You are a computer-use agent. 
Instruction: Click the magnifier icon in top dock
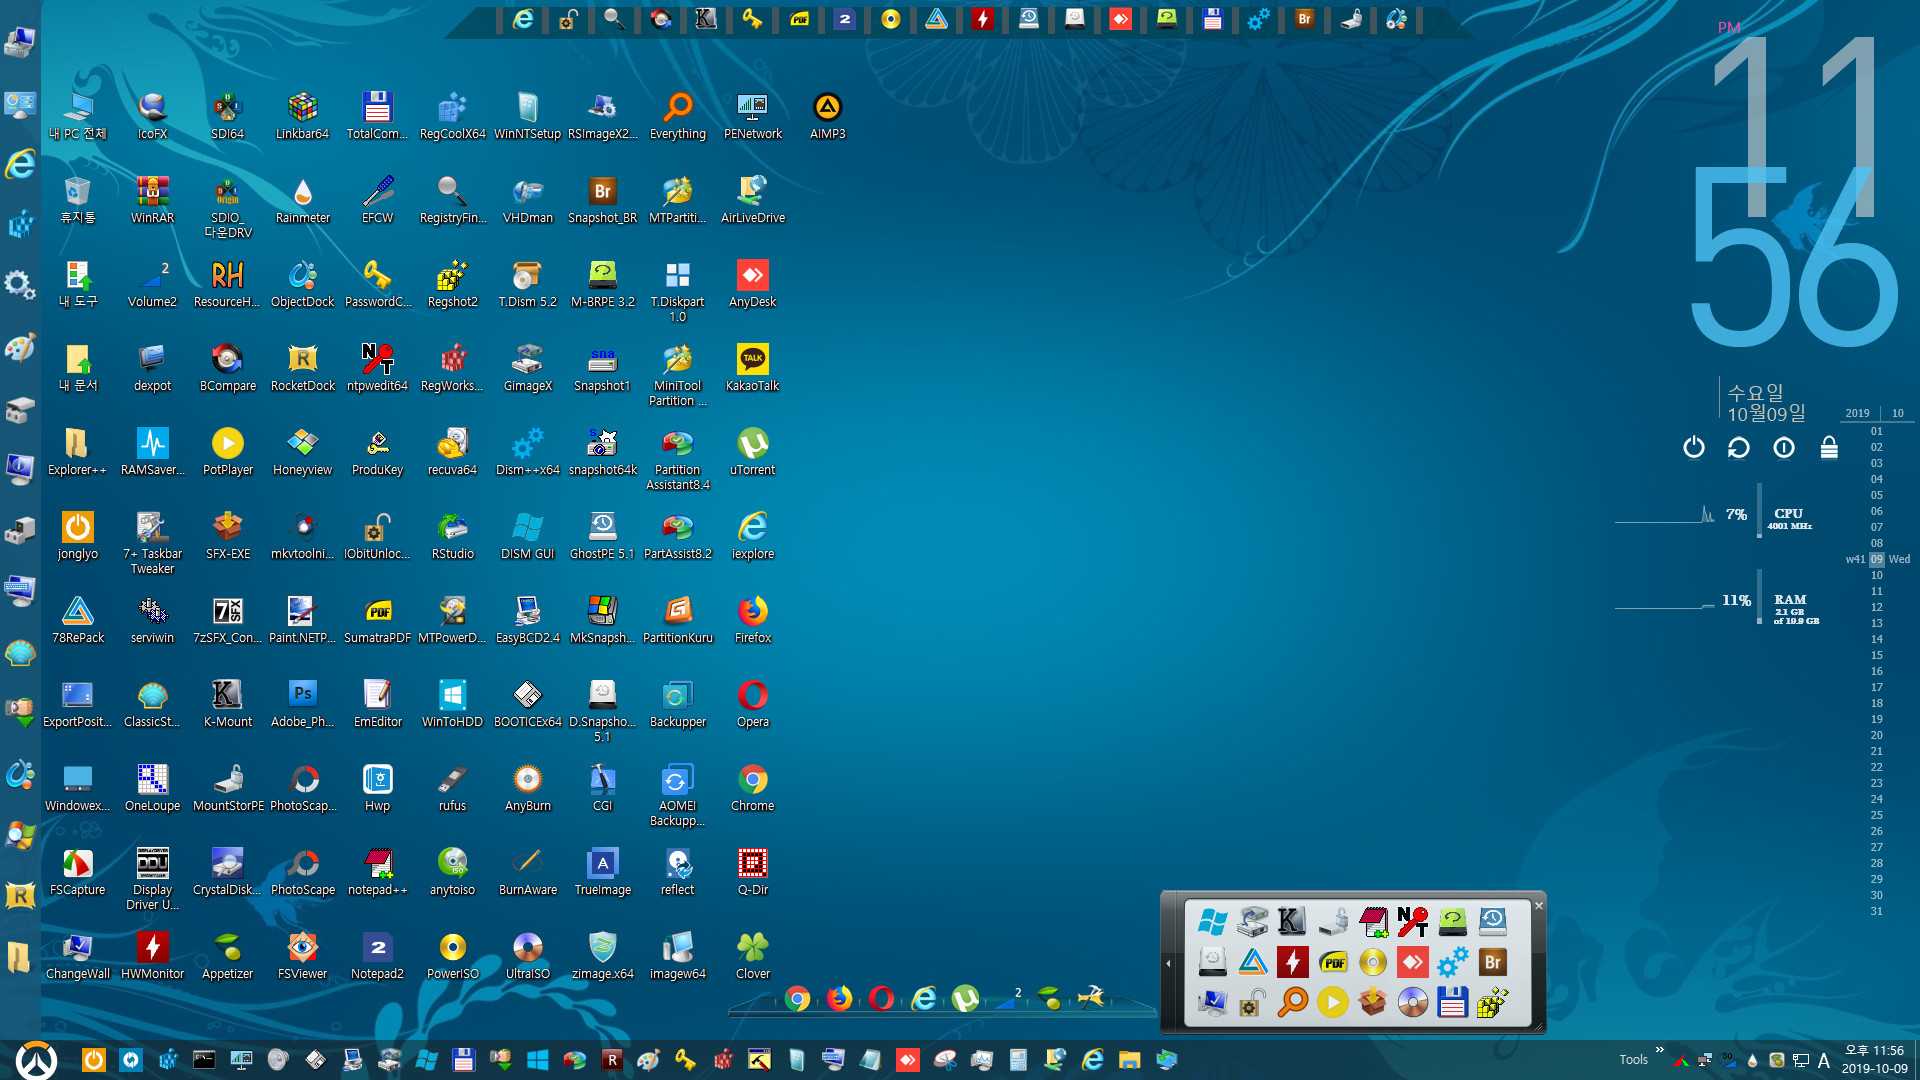(614, 19)
